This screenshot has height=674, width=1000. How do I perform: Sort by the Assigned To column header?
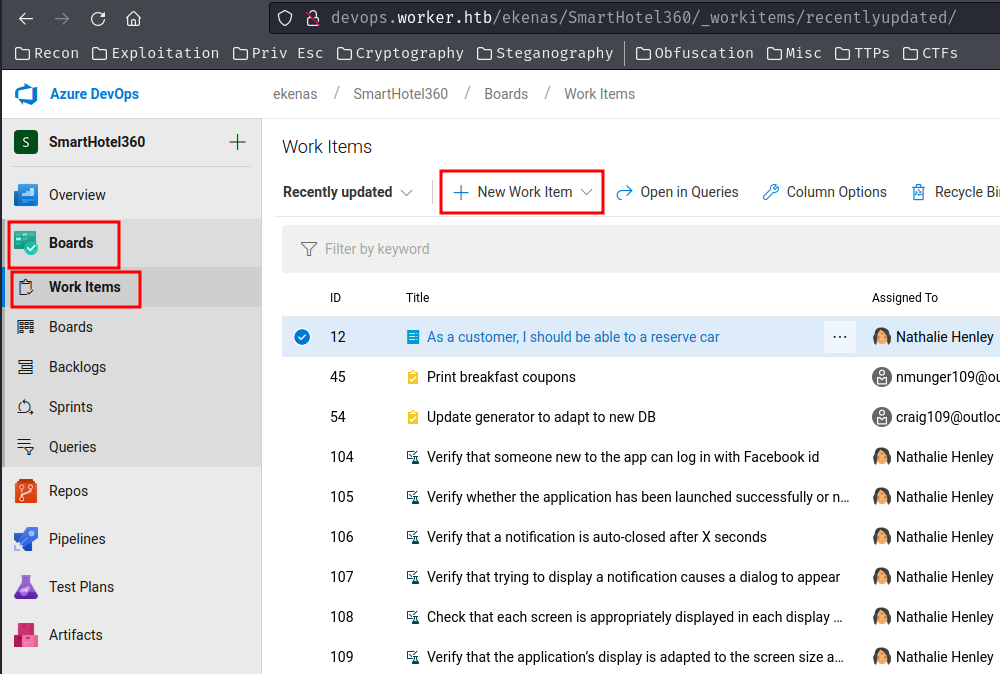click(x=905, y=298)
